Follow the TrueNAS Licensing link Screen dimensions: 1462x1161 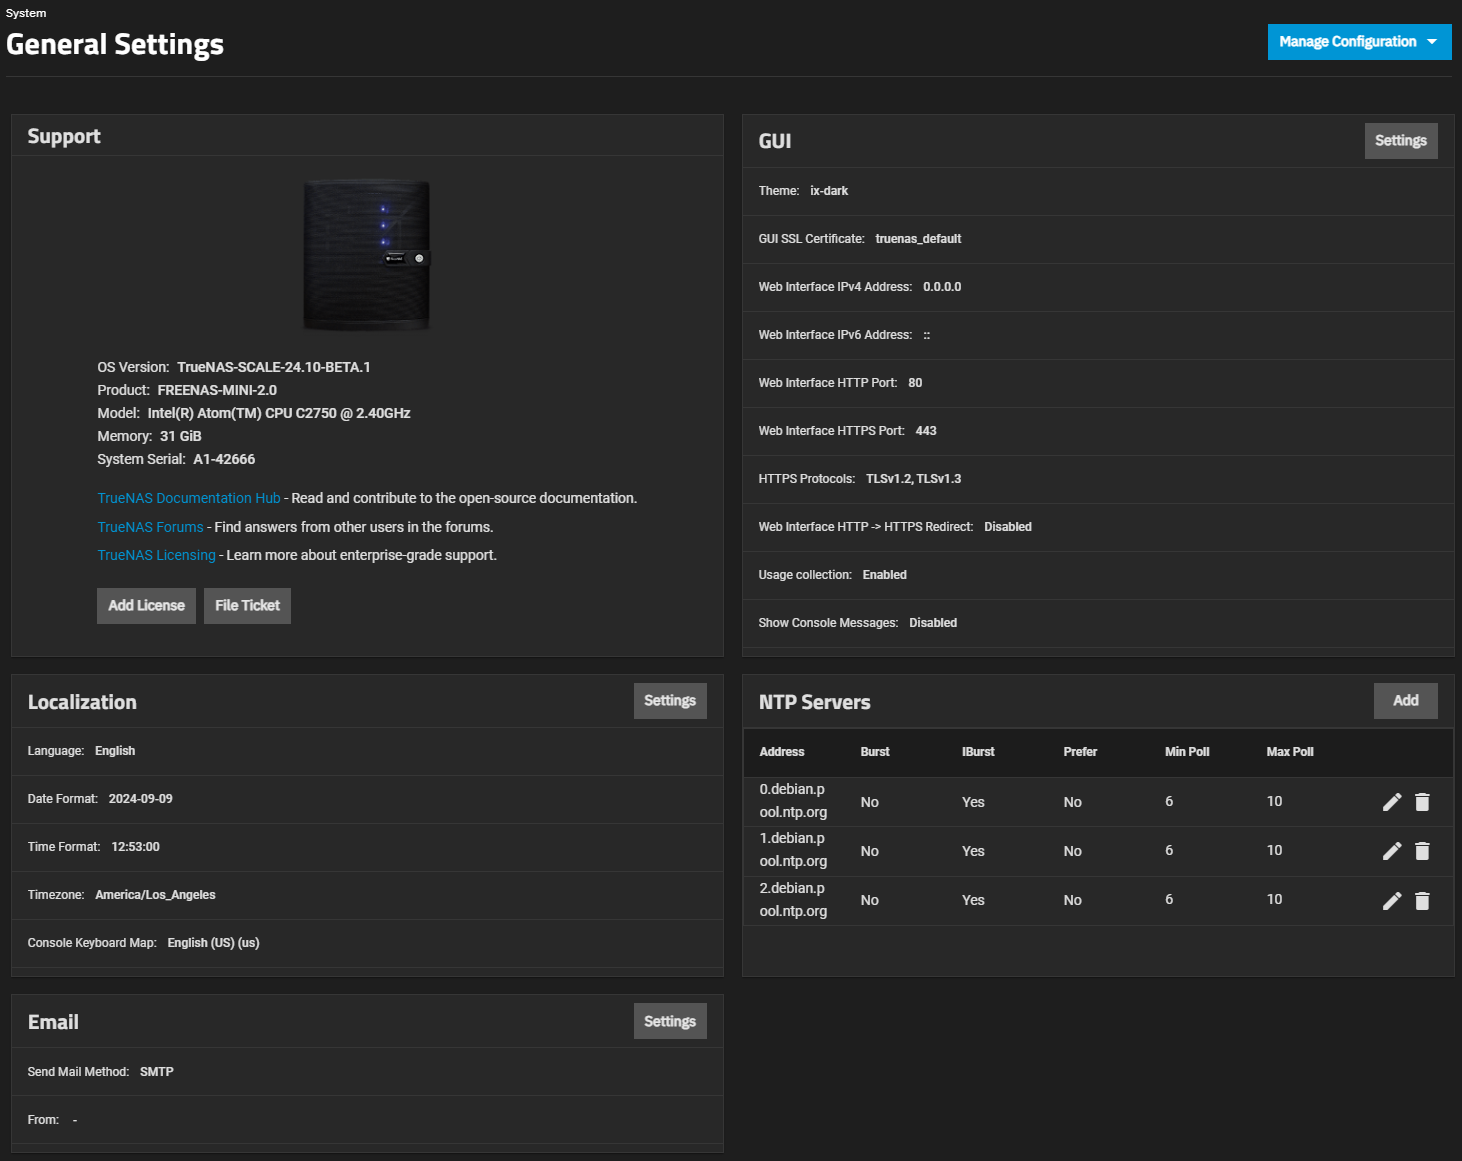(x=156, y=555)
